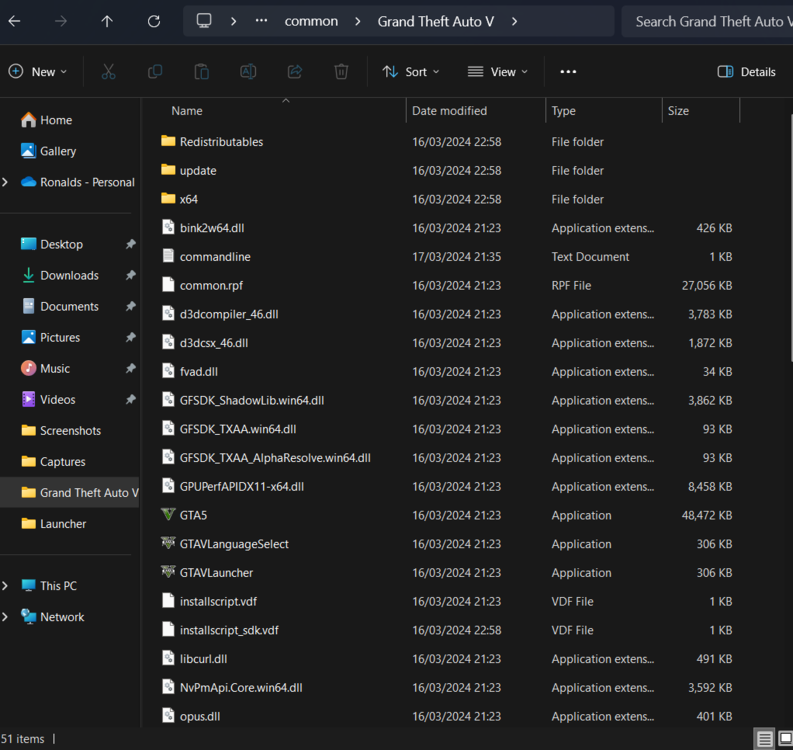The height and width of the screenshot is (750, 793).
Task: Expand the This PC node
Action: [x=5, y=586]
